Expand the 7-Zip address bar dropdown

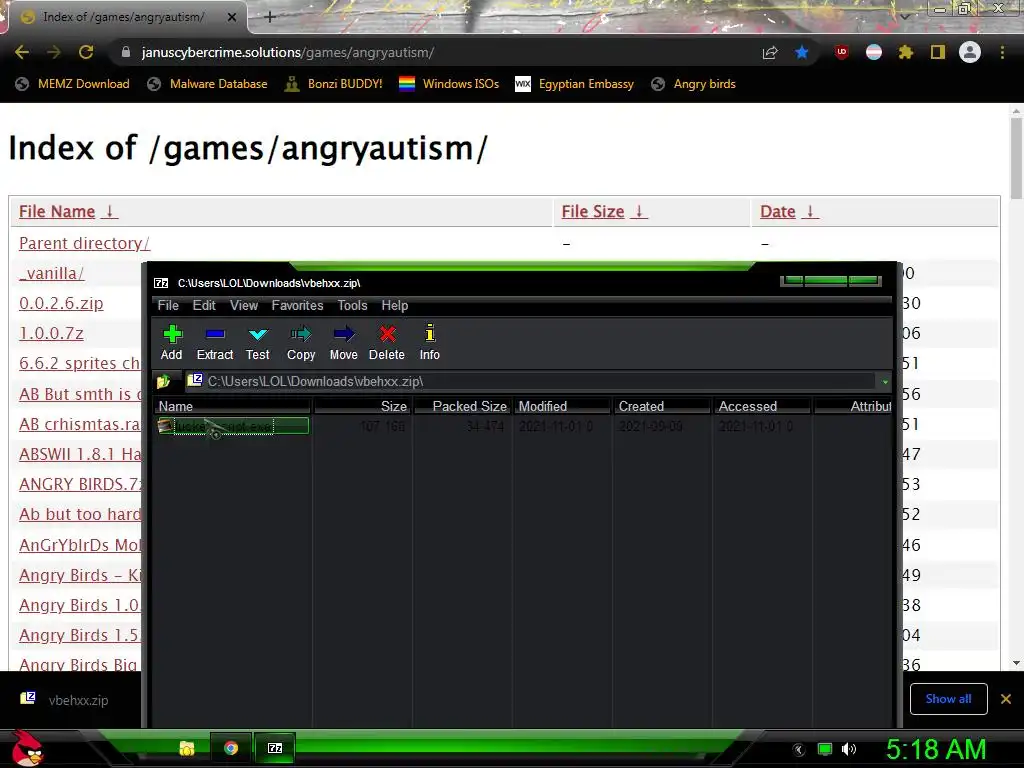coord(885,382)
